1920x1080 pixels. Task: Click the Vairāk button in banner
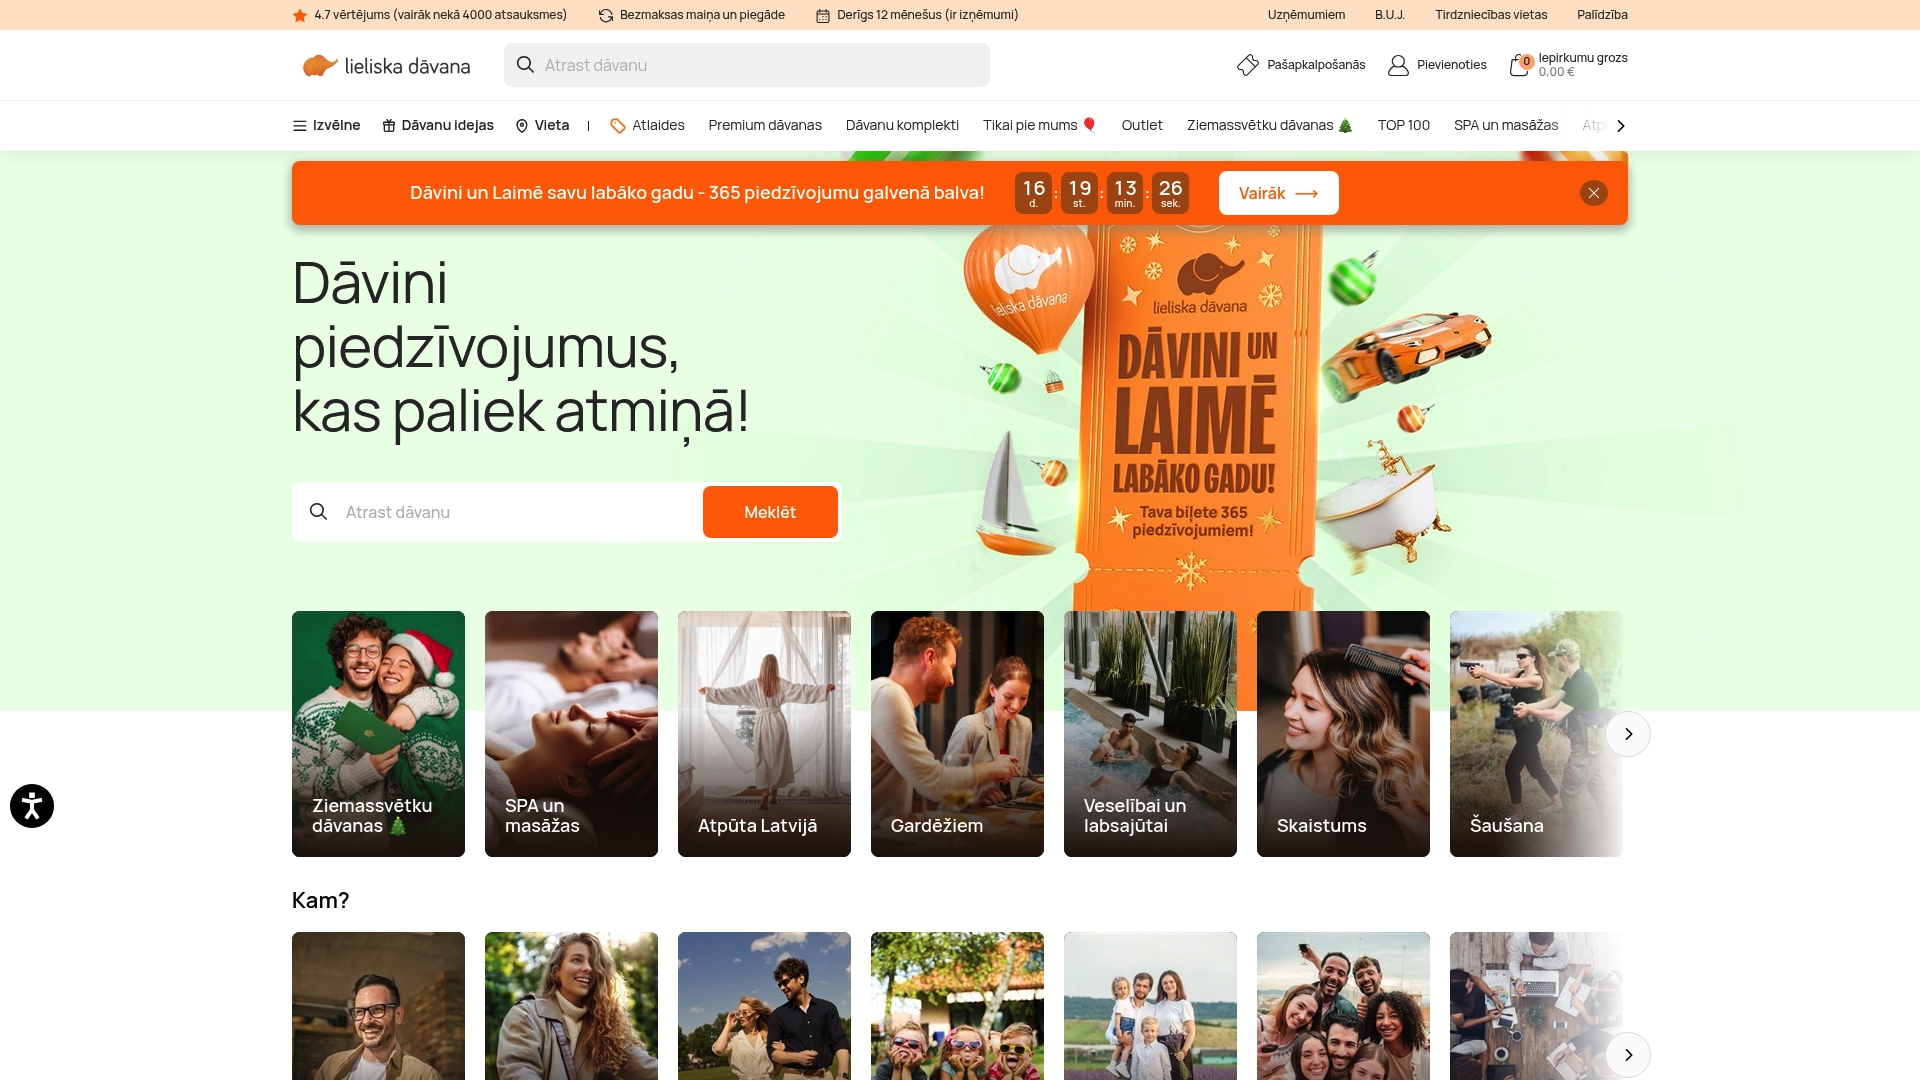coord(1278,193)
